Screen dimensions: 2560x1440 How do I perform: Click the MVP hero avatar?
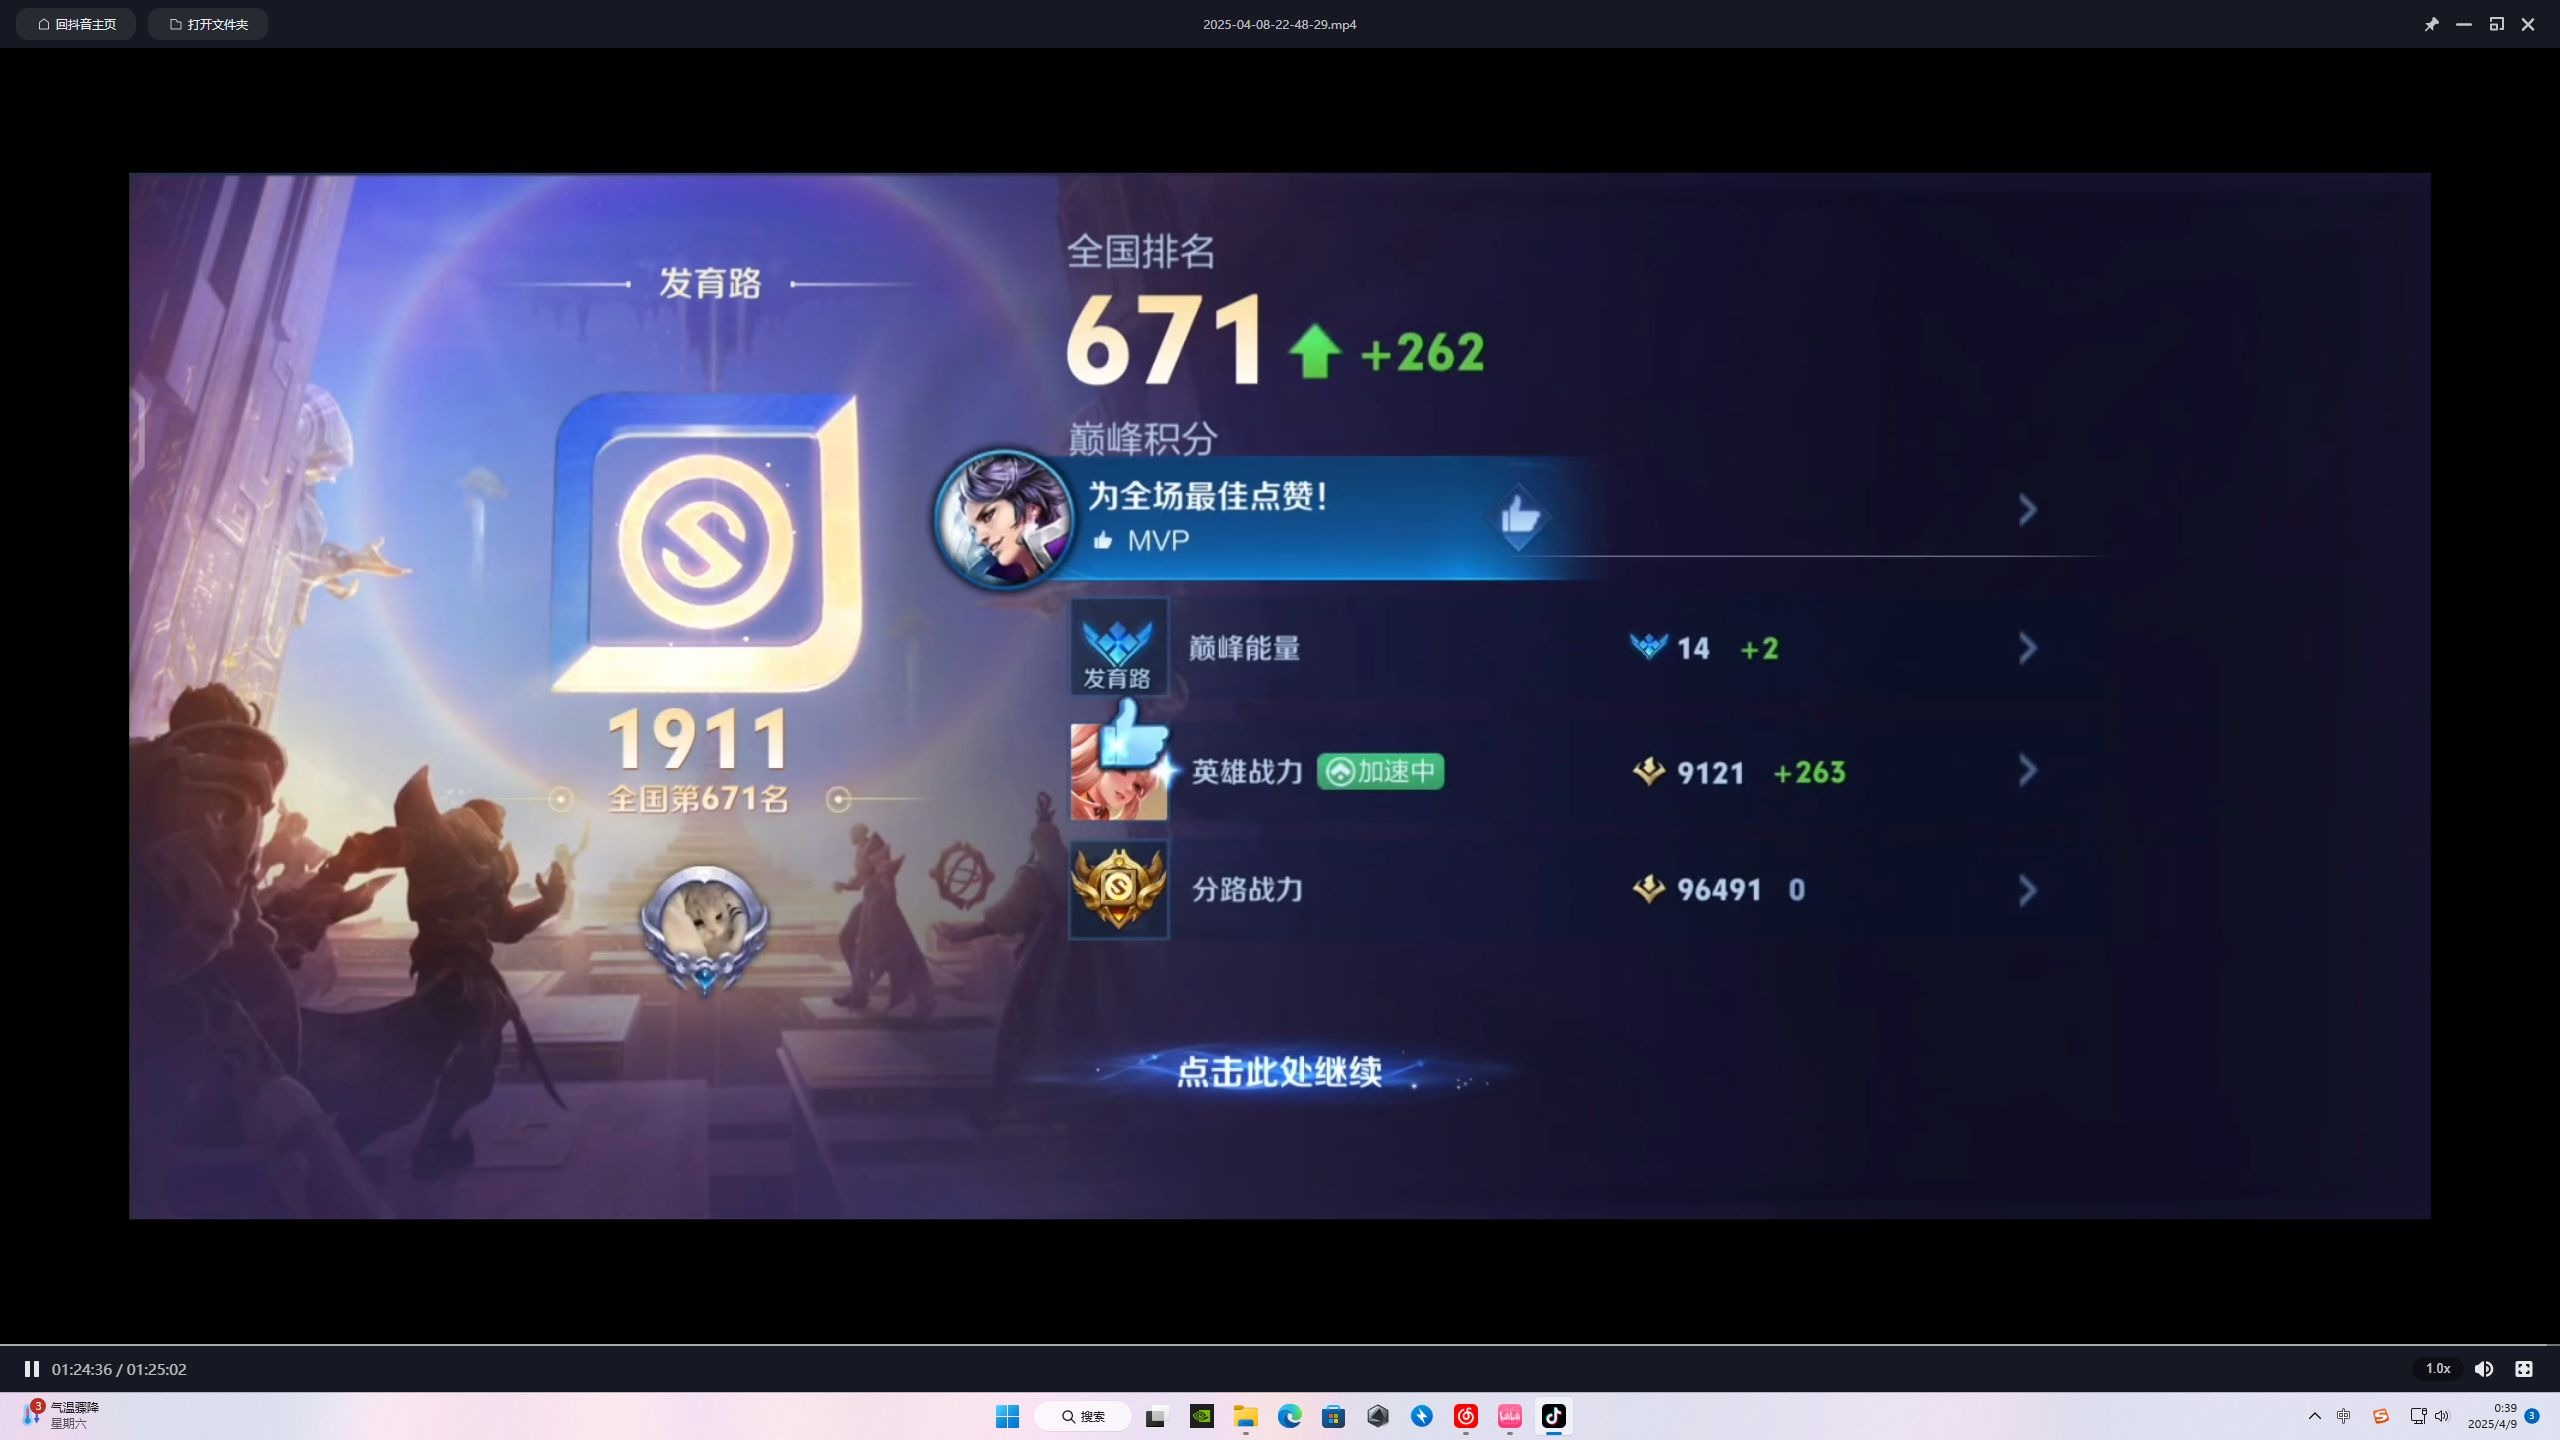tap(1004, 519)
